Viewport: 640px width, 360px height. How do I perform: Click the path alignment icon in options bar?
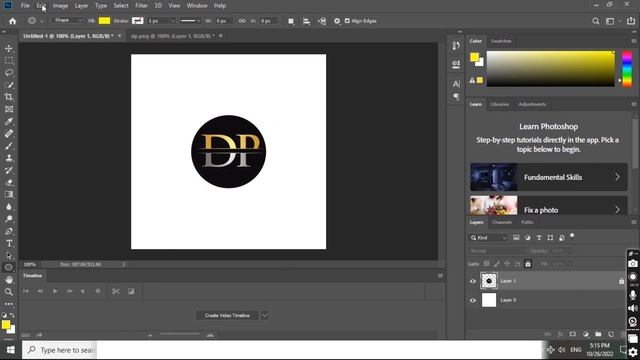(x=306, y=21)
